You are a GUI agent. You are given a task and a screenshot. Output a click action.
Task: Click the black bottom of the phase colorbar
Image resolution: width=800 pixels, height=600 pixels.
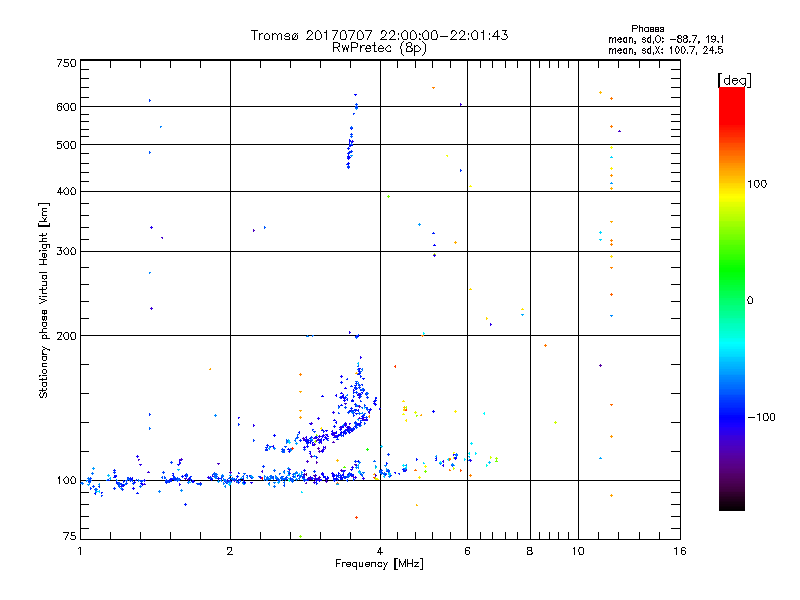[732, 503]
